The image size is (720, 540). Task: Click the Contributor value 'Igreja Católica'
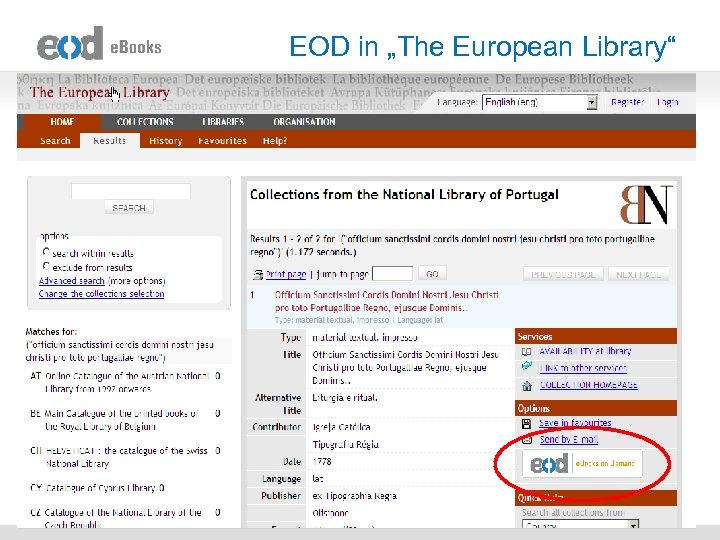coord(341,427)
